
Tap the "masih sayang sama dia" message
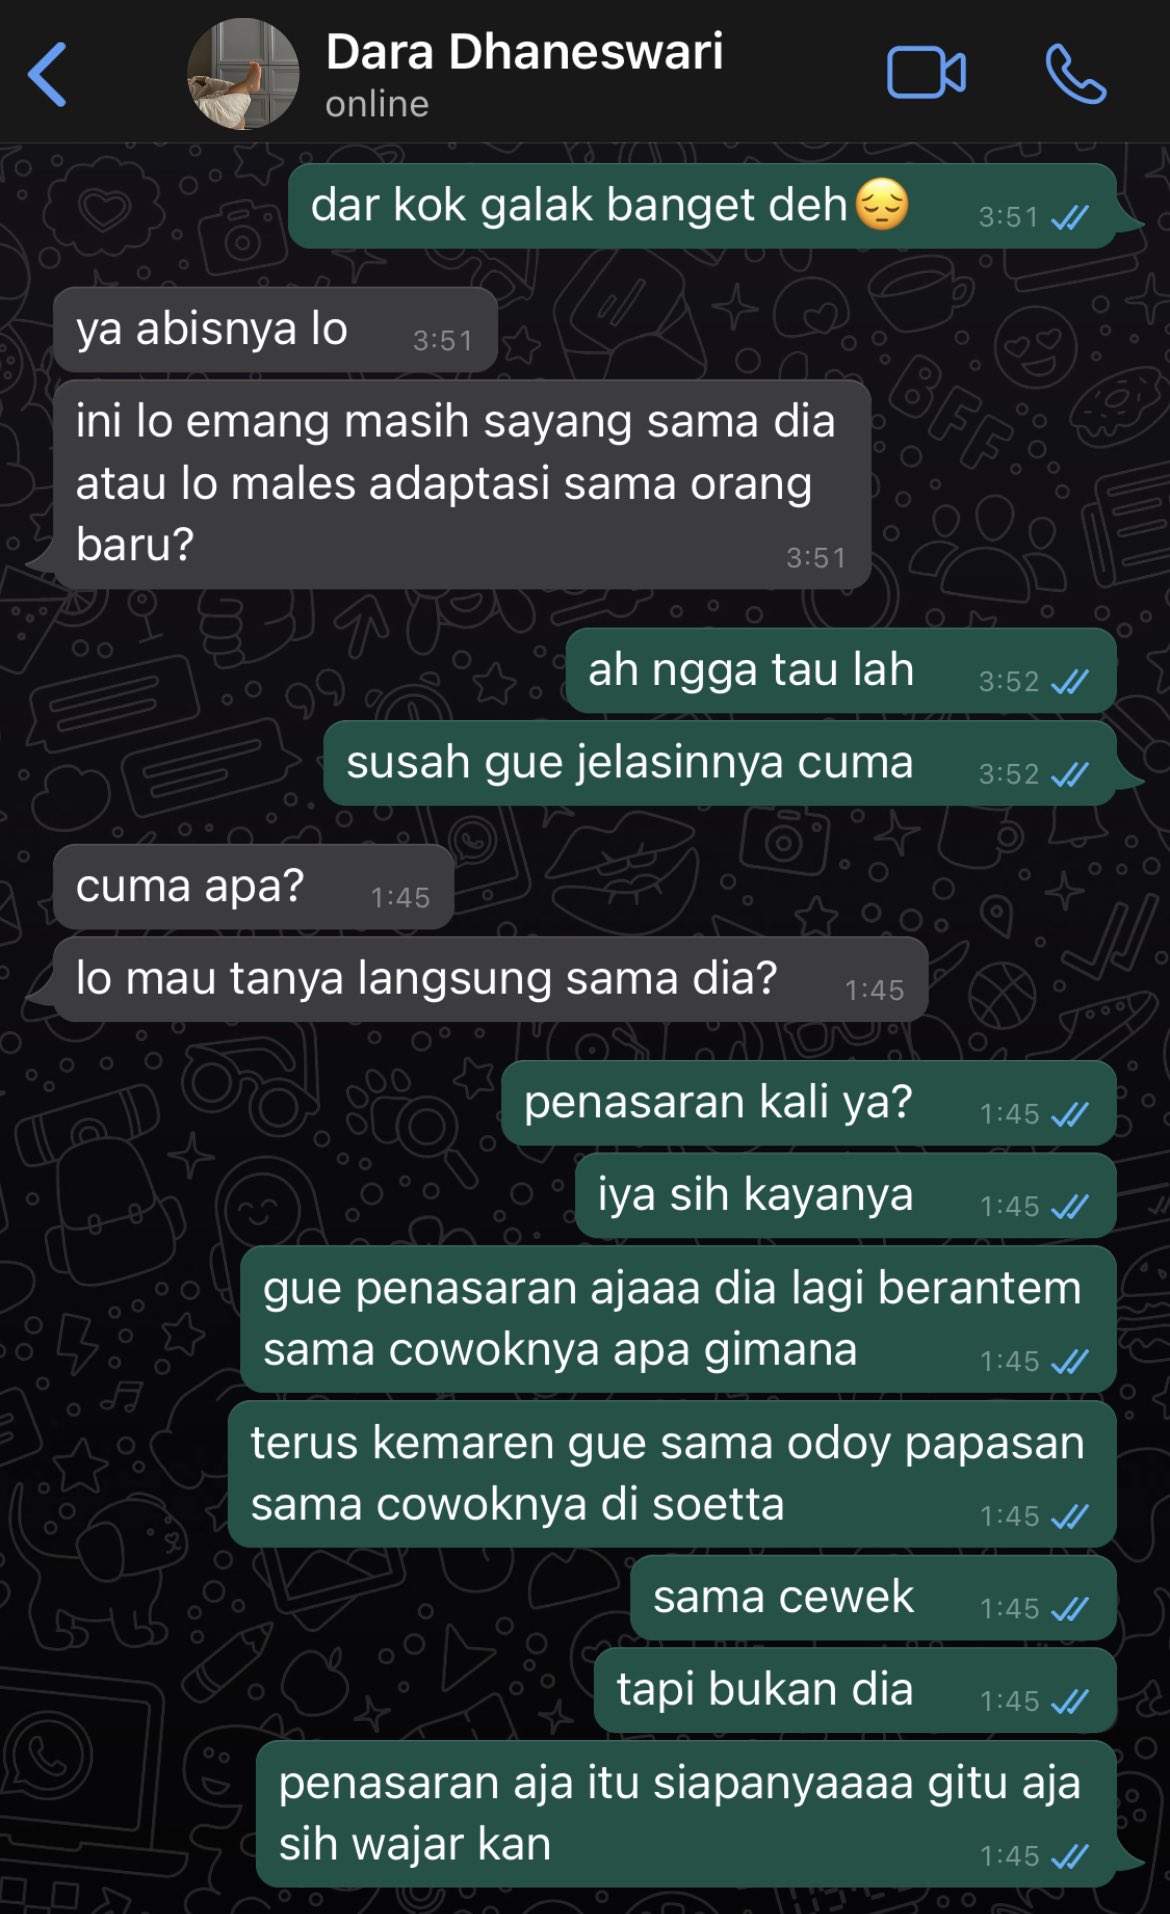click(462, 484)
